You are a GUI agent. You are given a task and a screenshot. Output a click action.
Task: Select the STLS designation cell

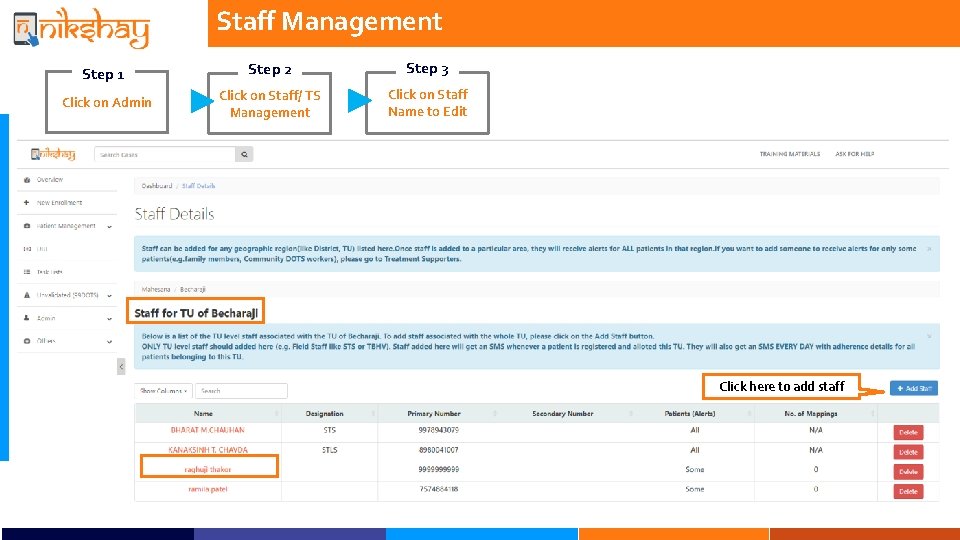tap(329, 450)
